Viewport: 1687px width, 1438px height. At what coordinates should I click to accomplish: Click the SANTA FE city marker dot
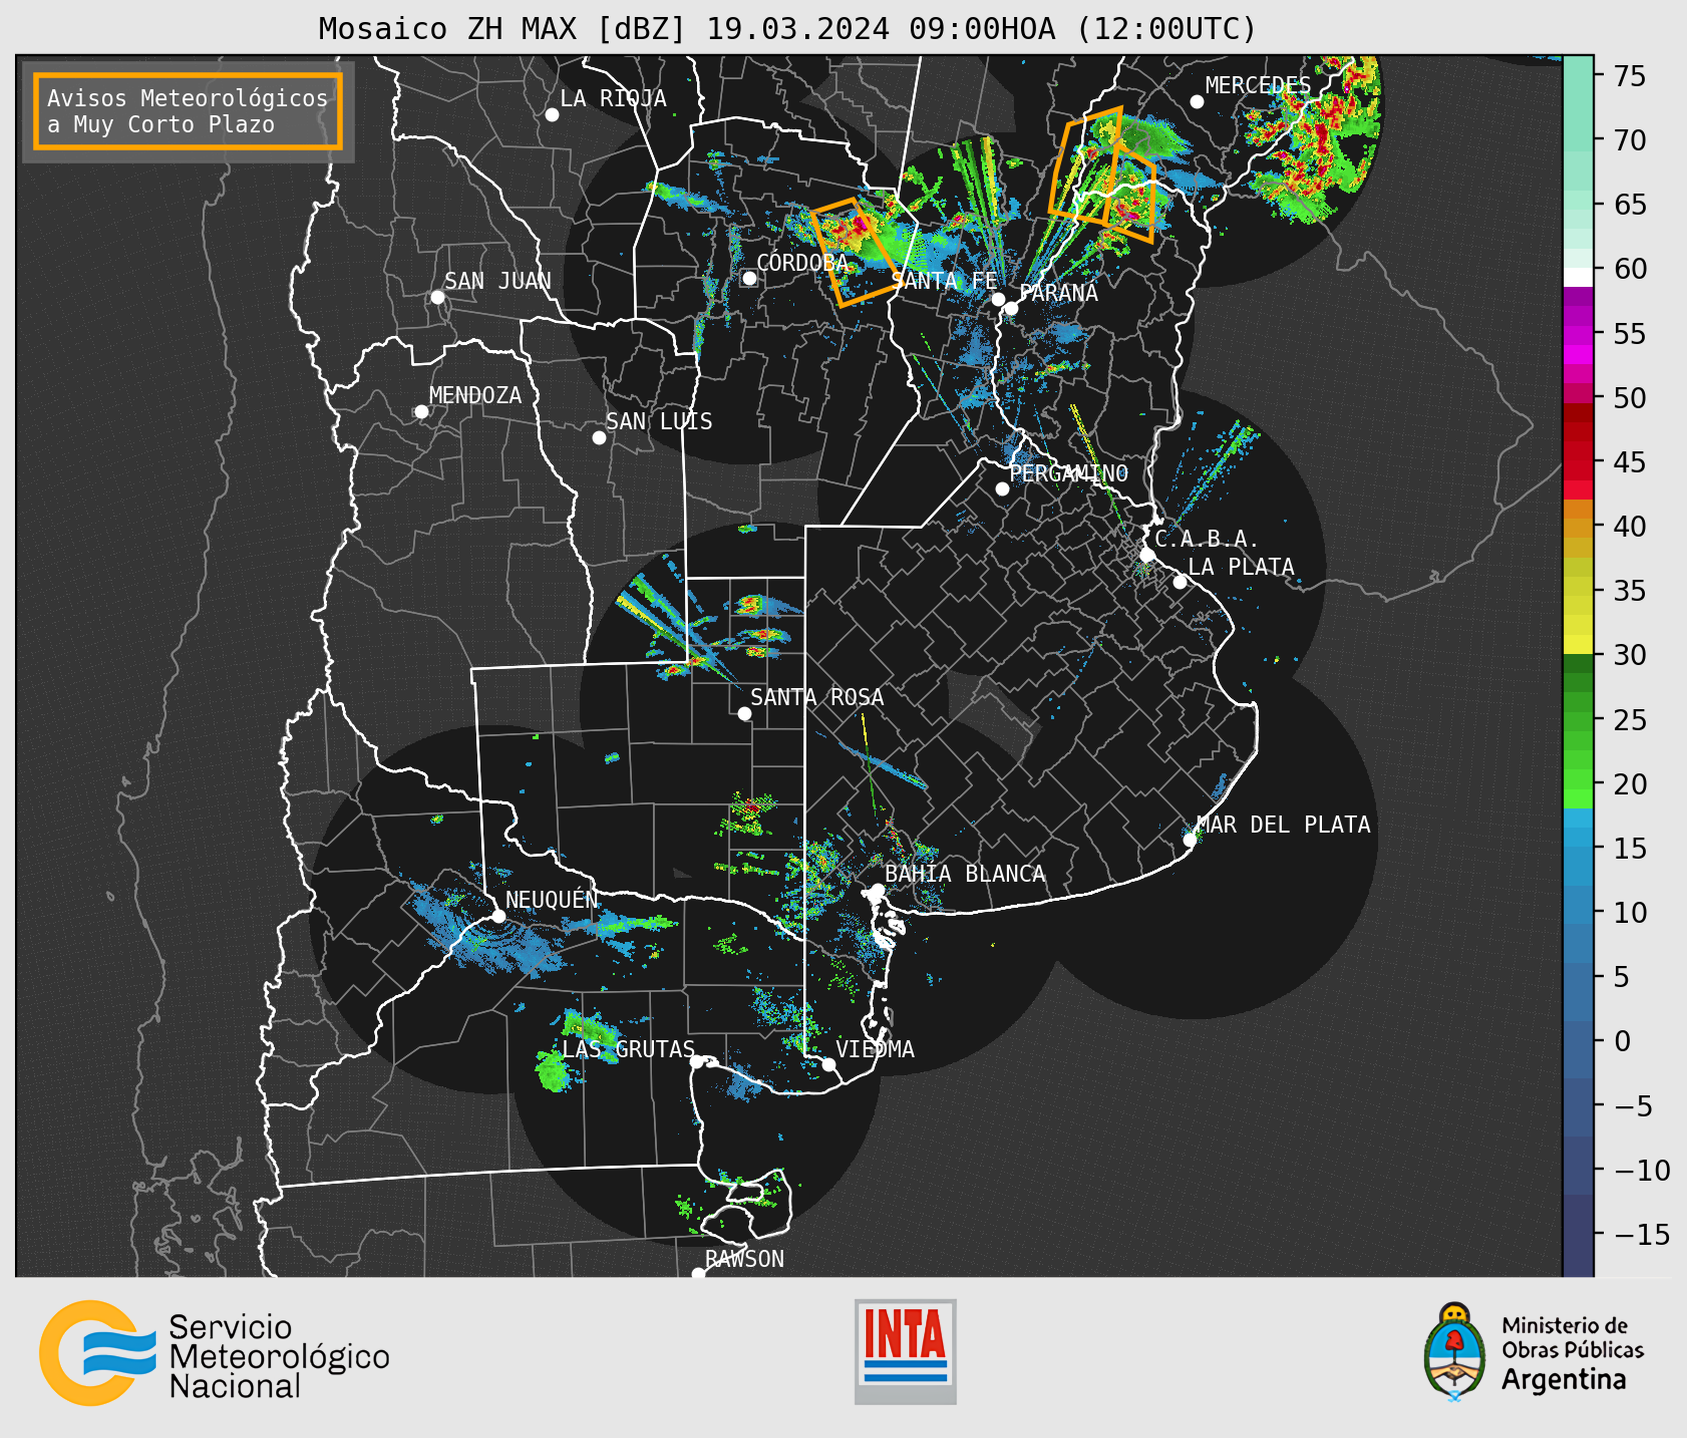click(x=998, y=299)
